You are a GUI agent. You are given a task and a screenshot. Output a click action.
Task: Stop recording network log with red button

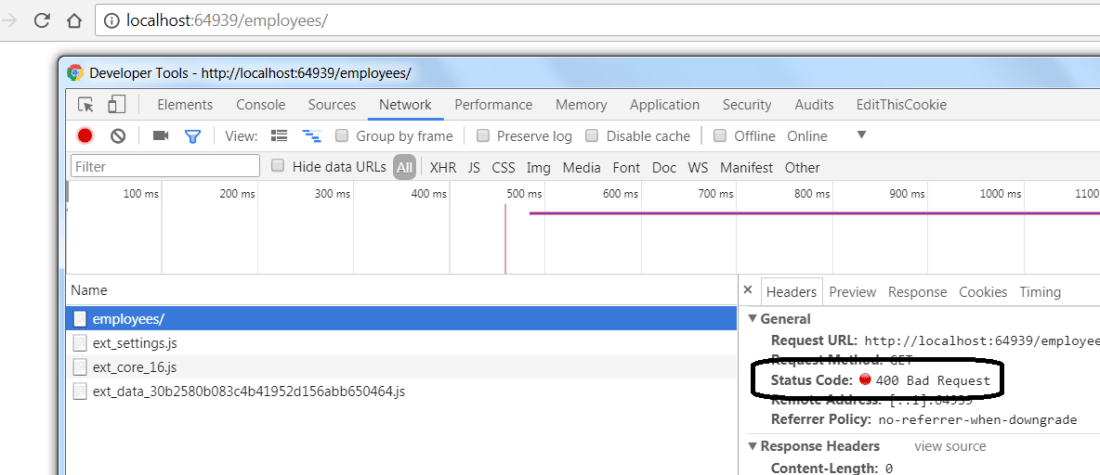(x=85, y=136)
